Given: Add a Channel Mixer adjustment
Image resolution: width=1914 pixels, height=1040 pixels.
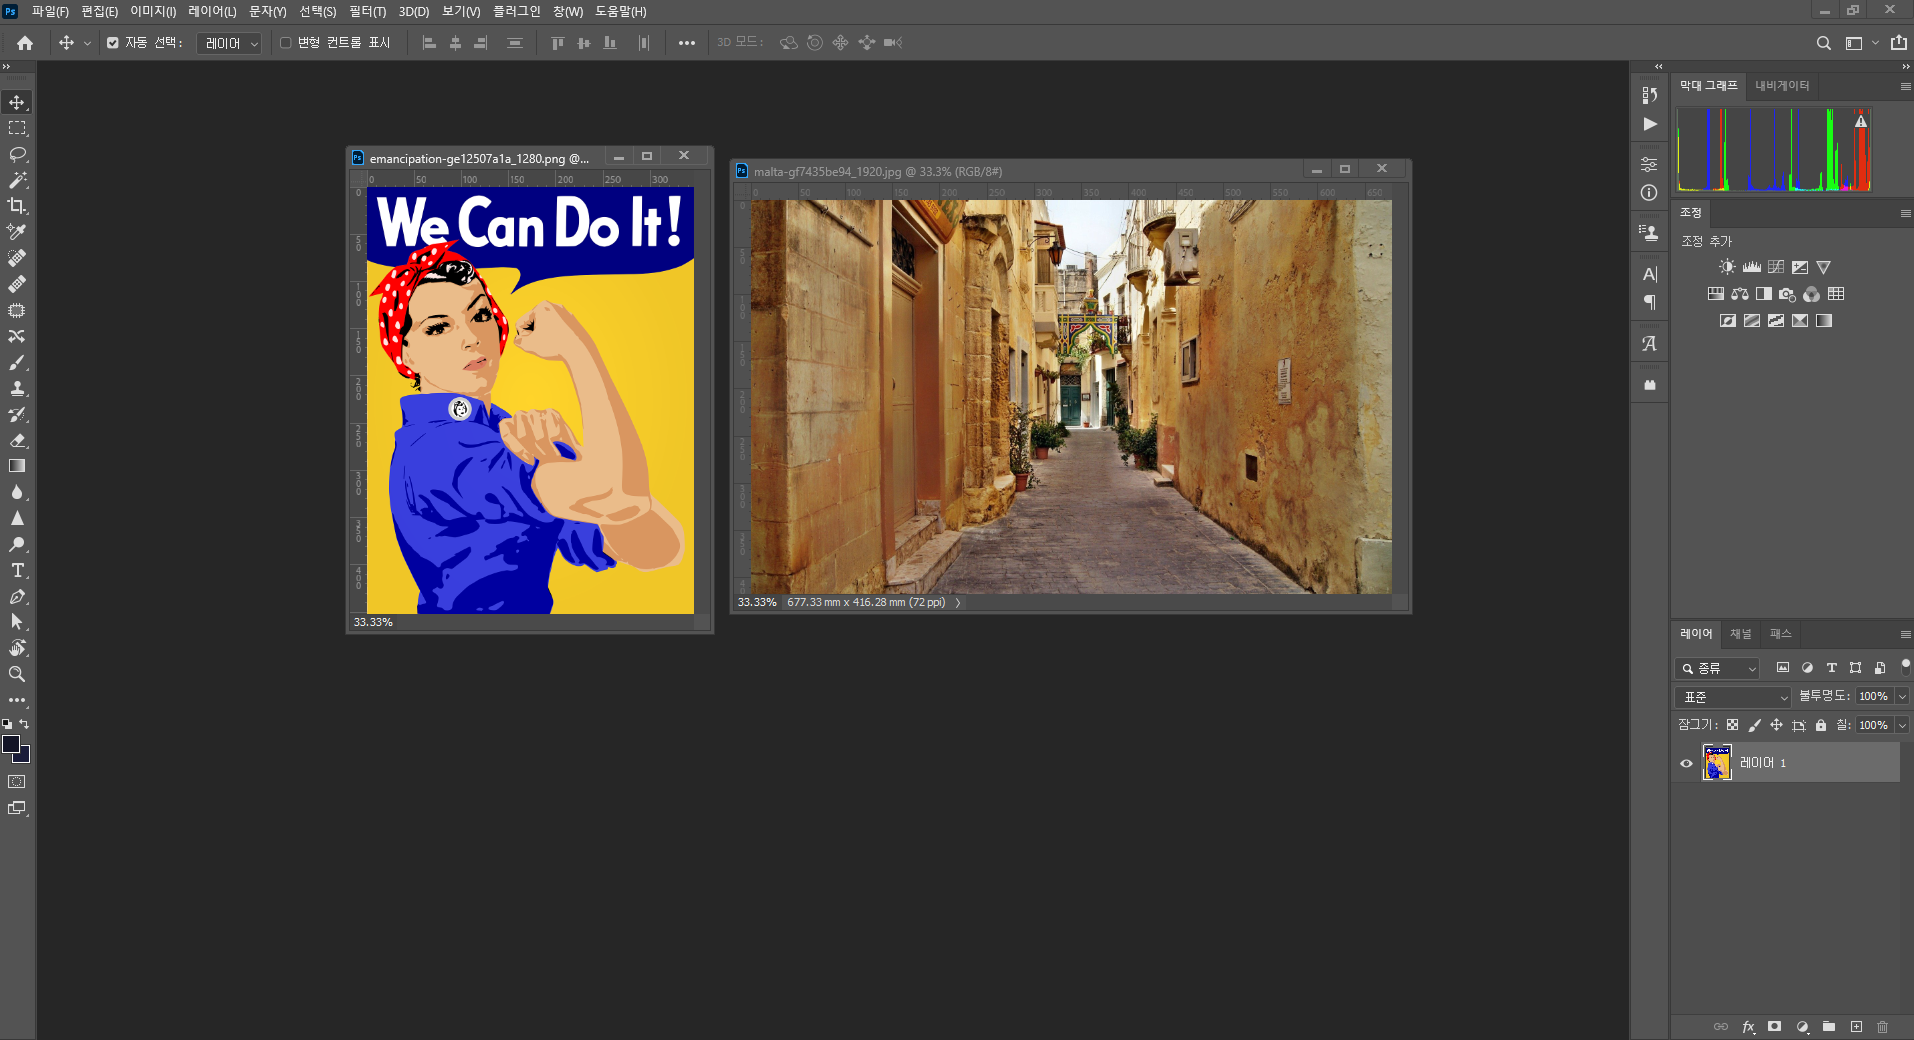Looking at the screenshot, I should pos(1811,294).
